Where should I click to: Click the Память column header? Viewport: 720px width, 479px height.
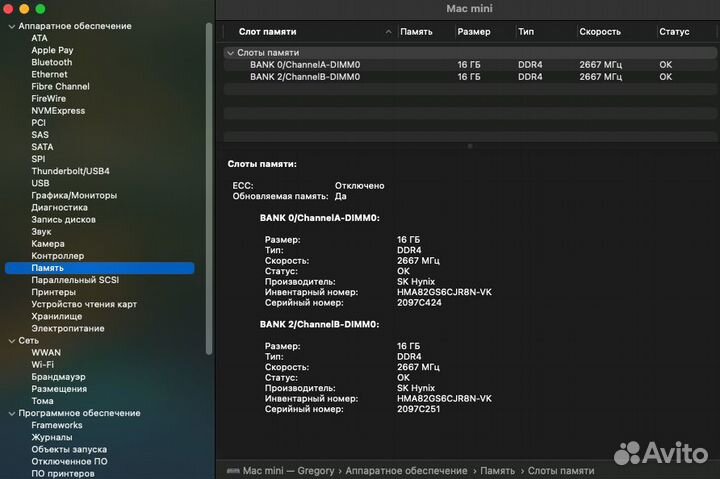[416, 32]
